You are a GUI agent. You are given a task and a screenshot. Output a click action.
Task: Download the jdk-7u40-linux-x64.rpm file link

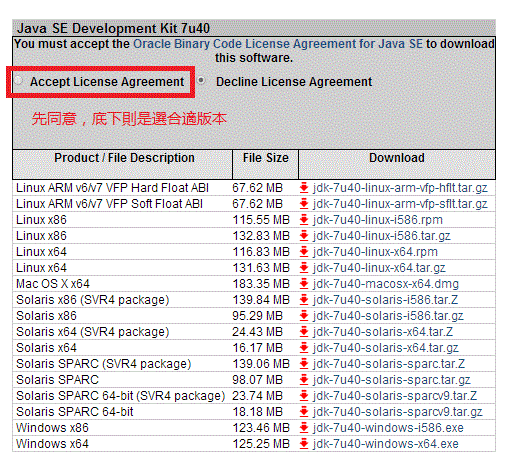(x=375, y=252)
